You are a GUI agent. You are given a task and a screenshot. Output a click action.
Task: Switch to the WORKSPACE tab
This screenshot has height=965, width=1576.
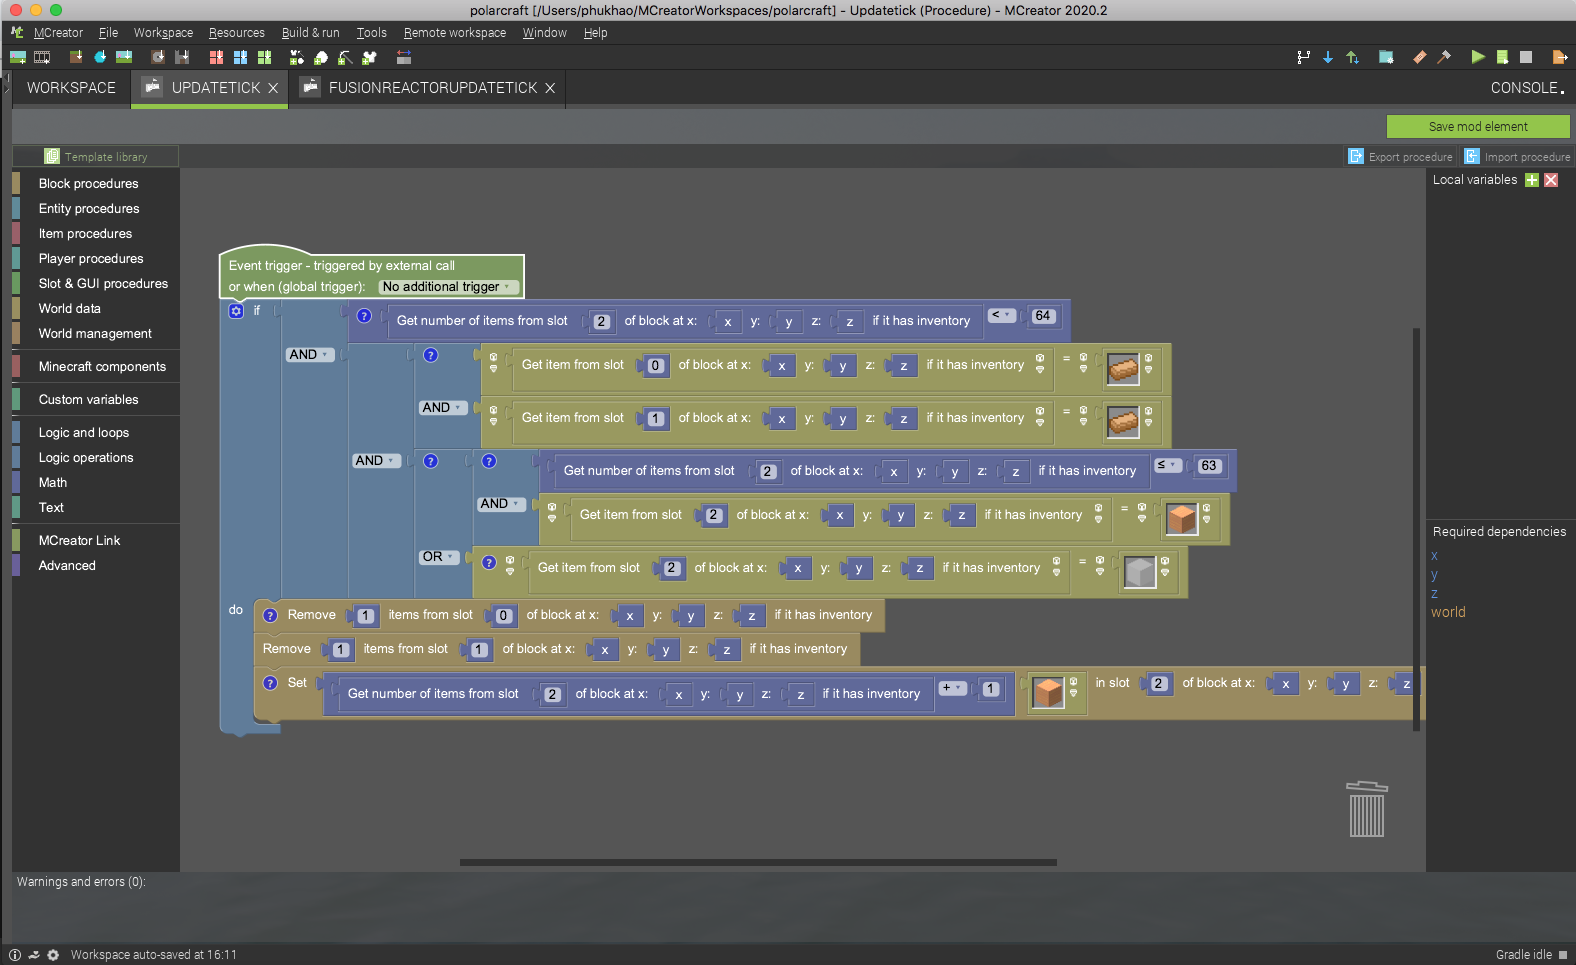[71, 88]
